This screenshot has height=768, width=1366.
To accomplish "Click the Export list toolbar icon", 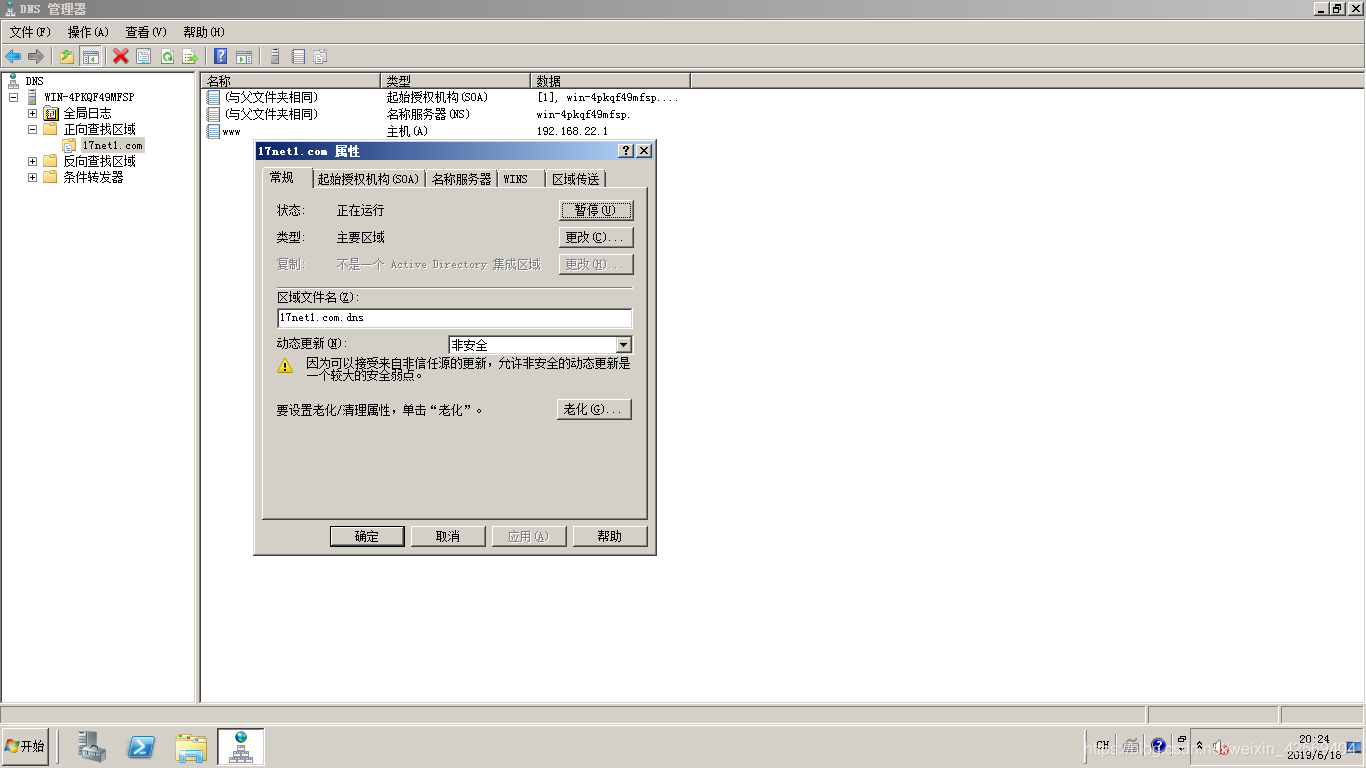I will point(190,56).
